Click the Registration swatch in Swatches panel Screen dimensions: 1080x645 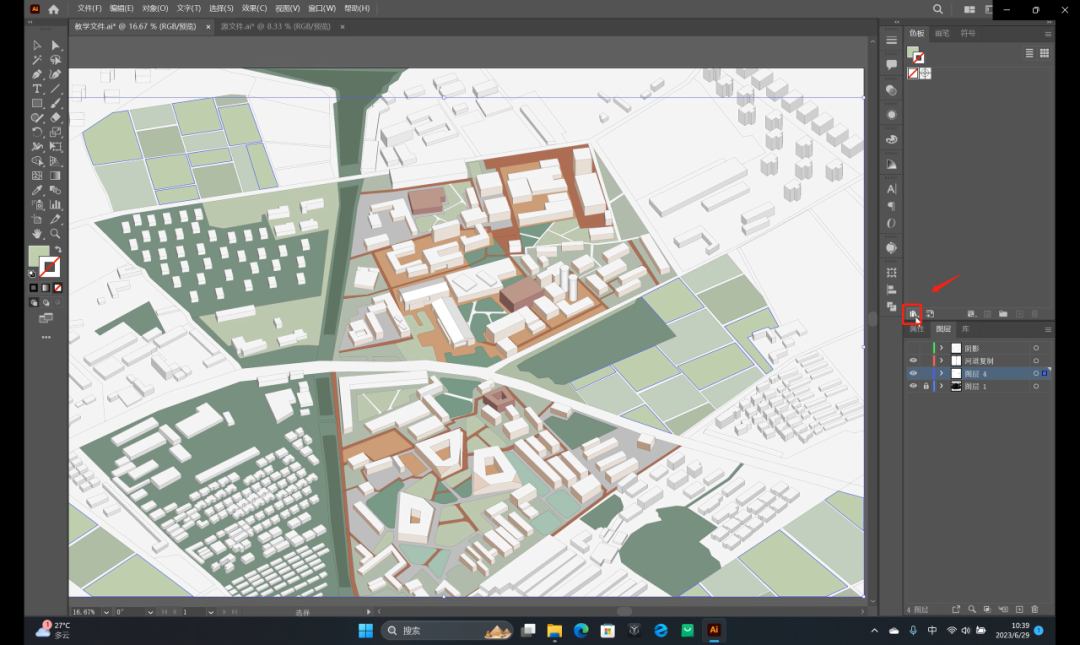pyautogui.click(x=925, y=73)
